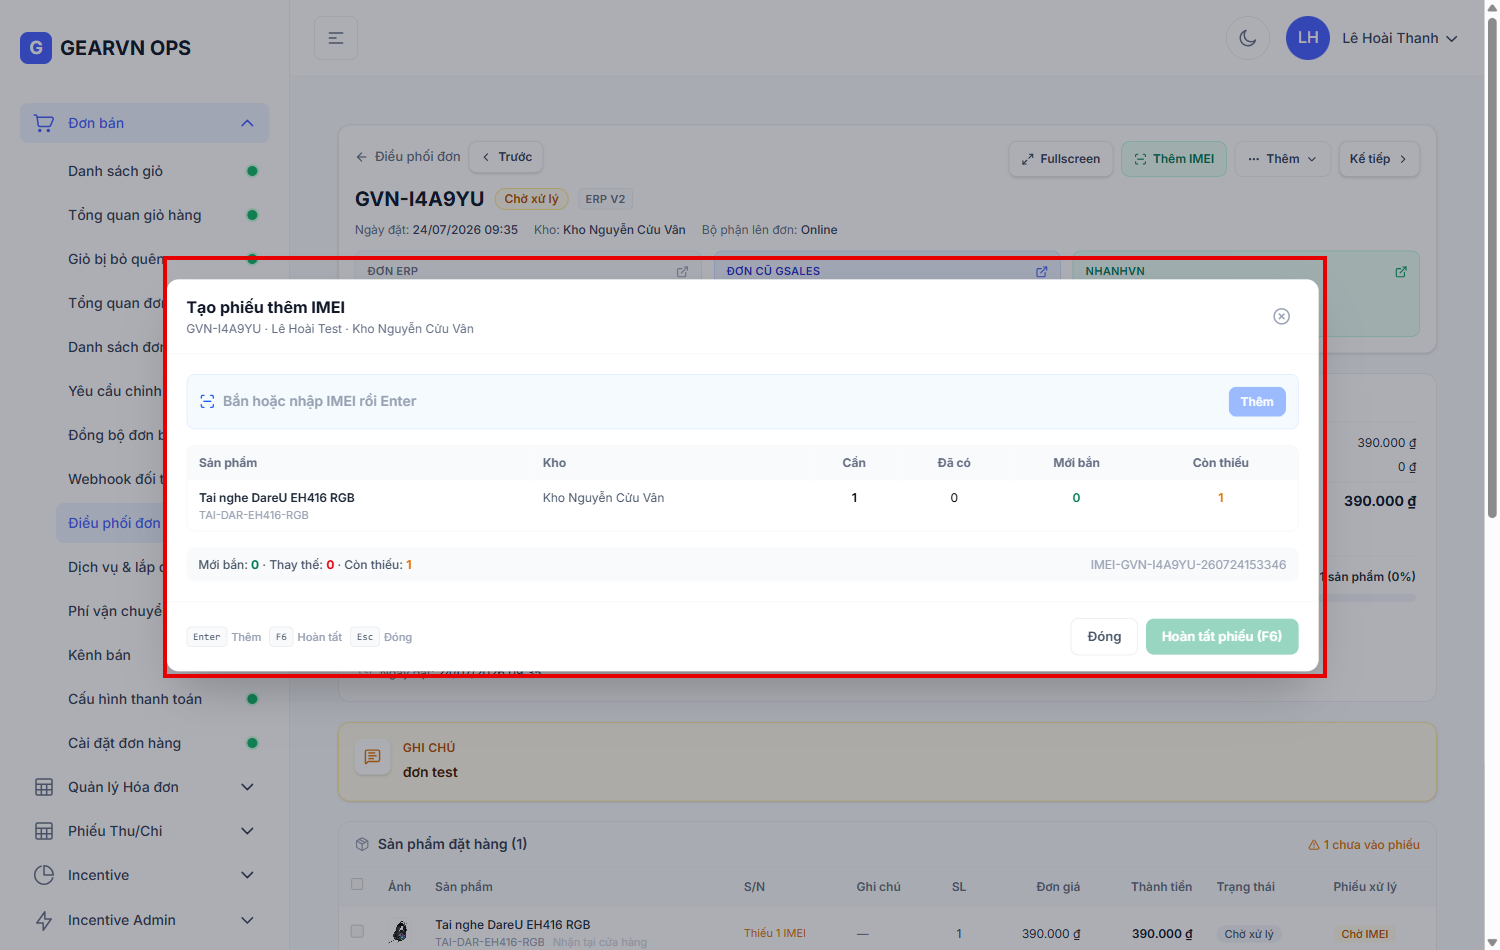Close the Tạo phiếu thêm IMEI dialog
1500x950 pixels.
[1281, 316]
